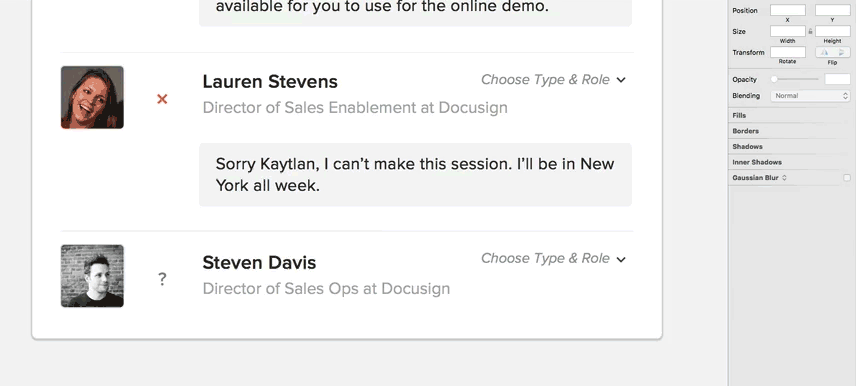Image resolution: width=856 pixels, height=386 pixels.
Task: Toggle the size proportion lock icon
Action: (810, 32)
